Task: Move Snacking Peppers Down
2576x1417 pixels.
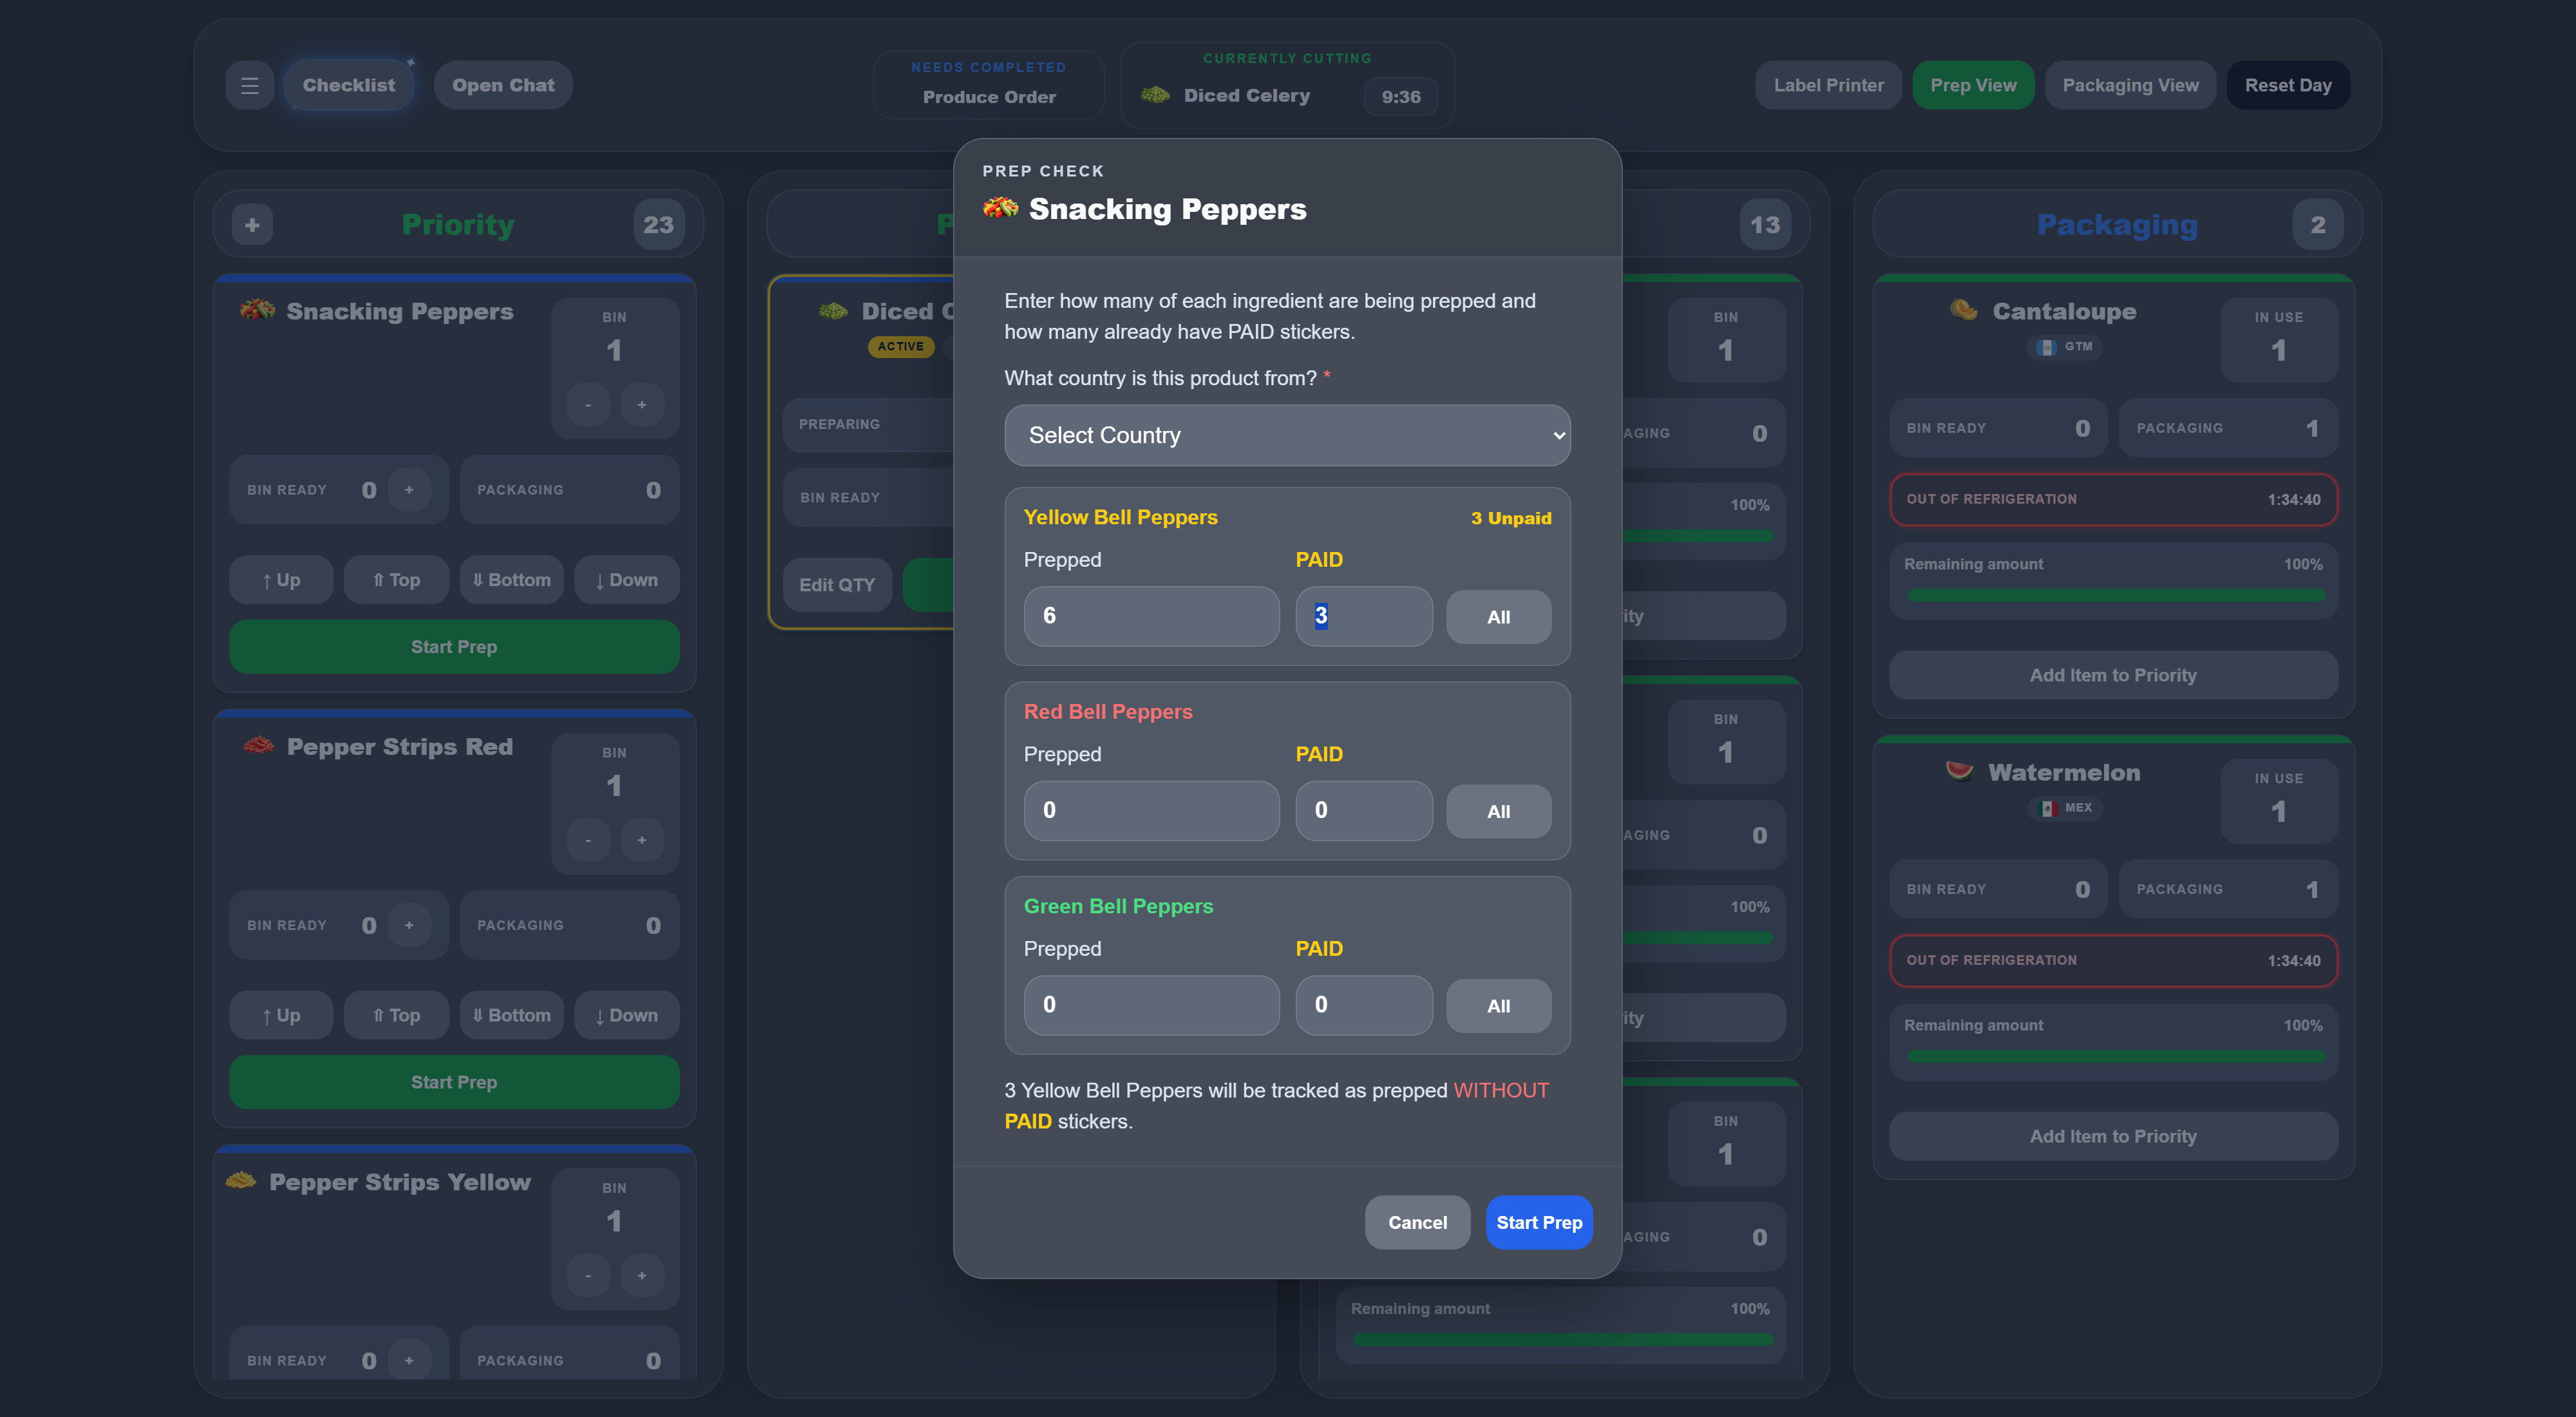Action: point(626,580)
